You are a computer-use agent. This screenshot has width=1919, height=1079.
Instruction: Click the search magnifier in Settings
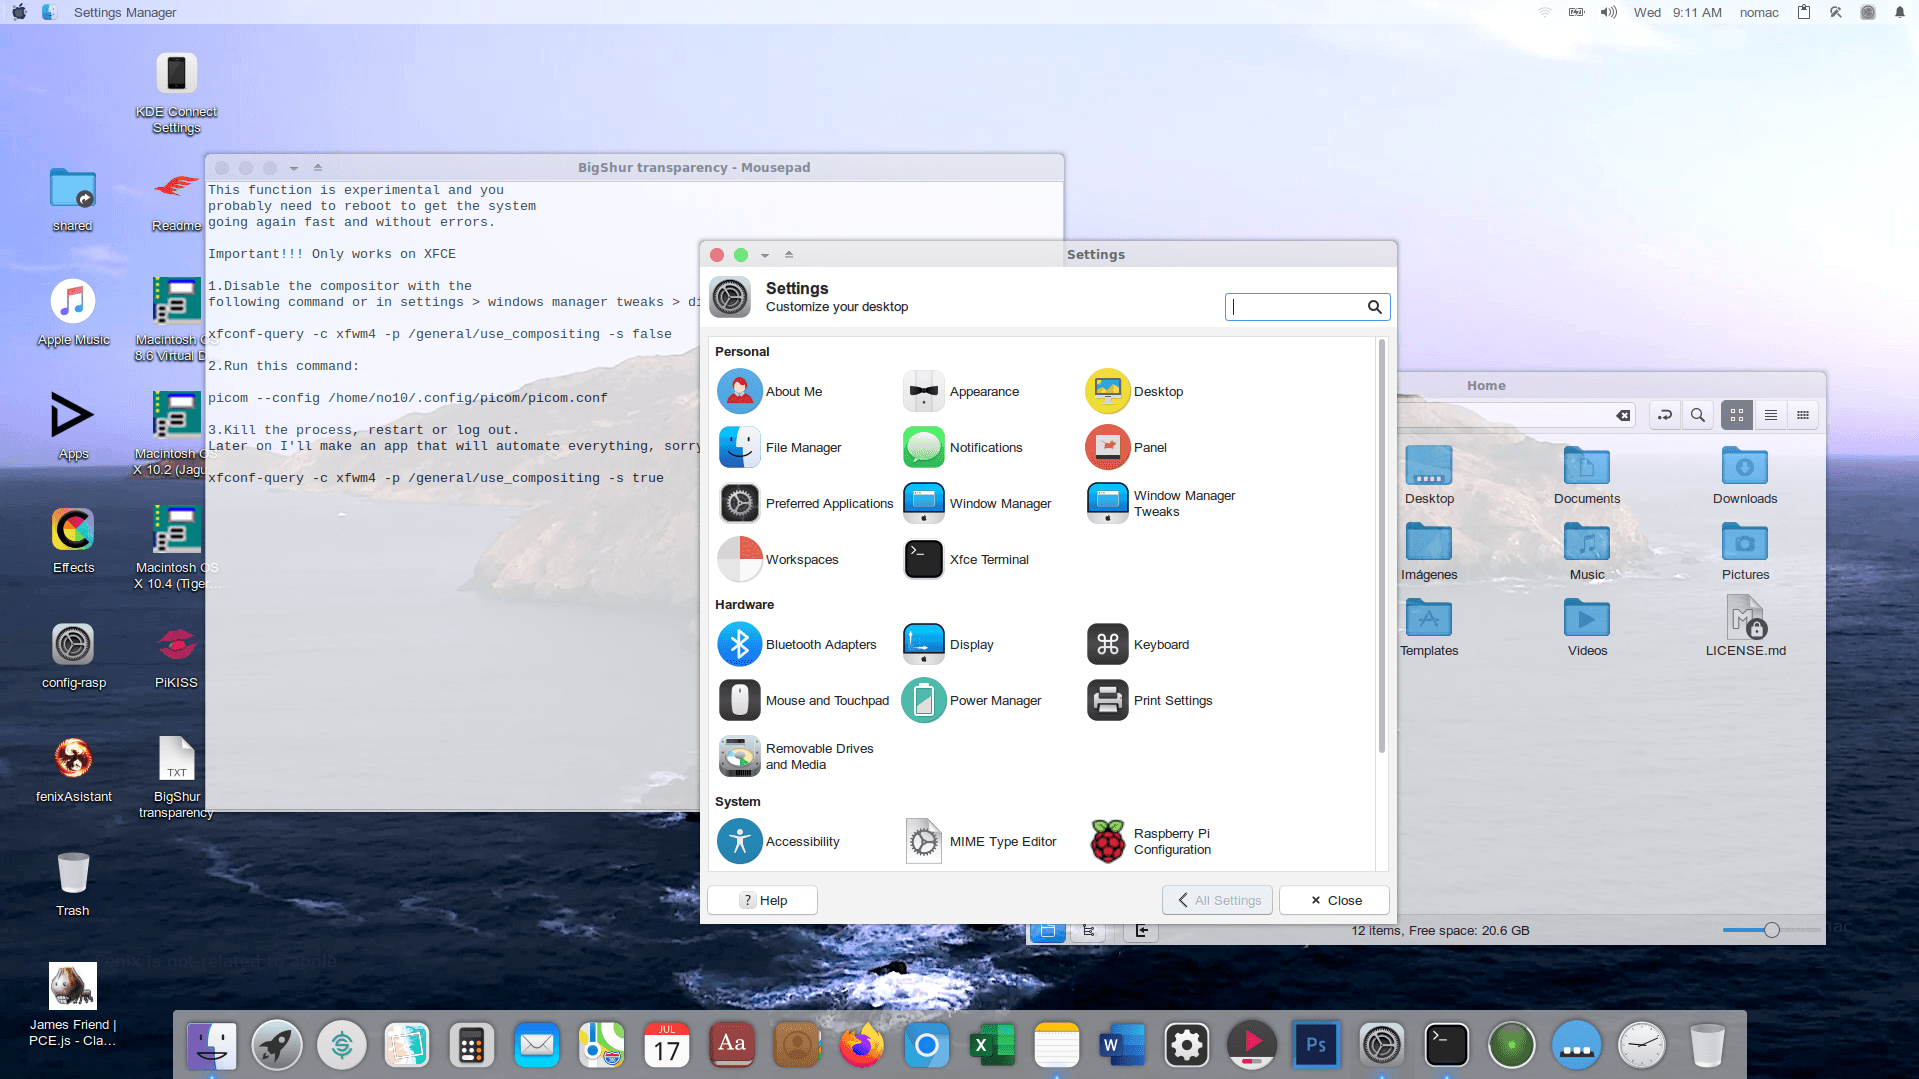(1375, 307)
